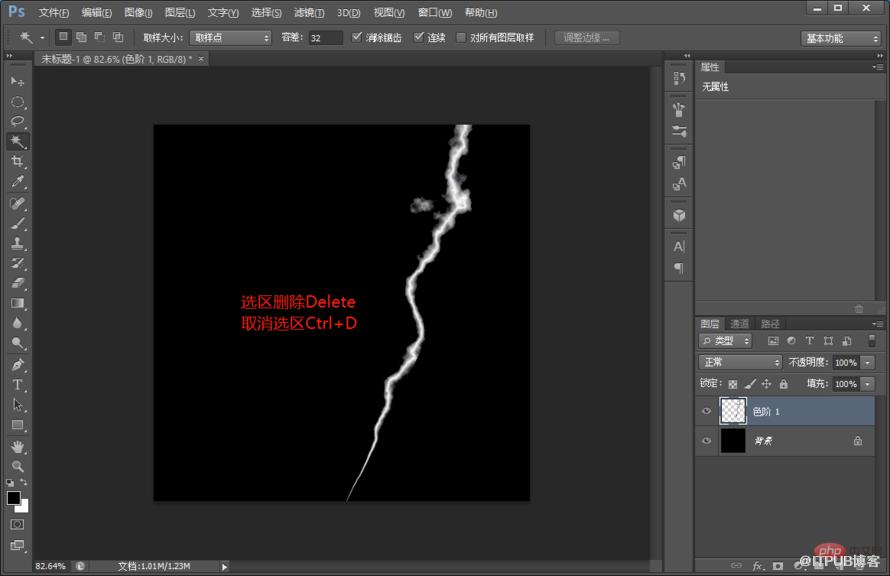This screenshot has width=890, height=576.
Task: Click the 调整边缘 refine edge button
Action: (586, 38)
